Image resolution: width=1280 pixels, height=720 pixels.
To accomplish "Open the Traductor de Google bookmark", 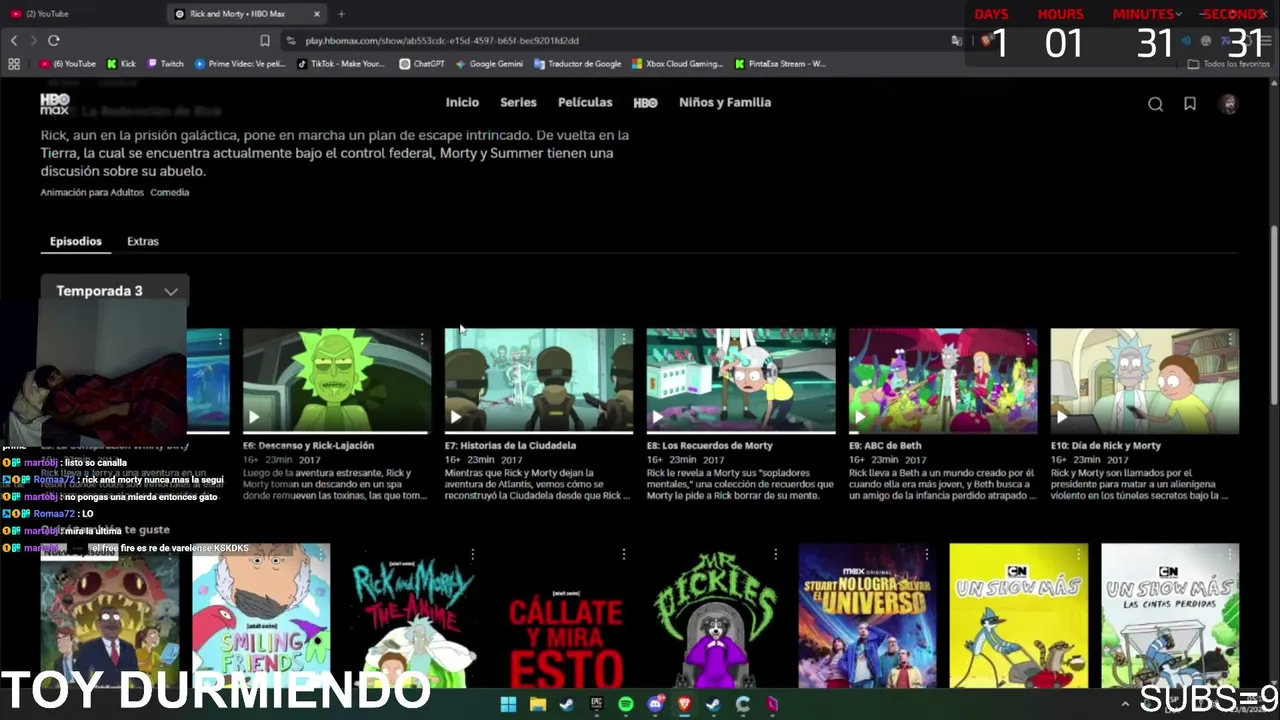I will (x=578, y=64).
